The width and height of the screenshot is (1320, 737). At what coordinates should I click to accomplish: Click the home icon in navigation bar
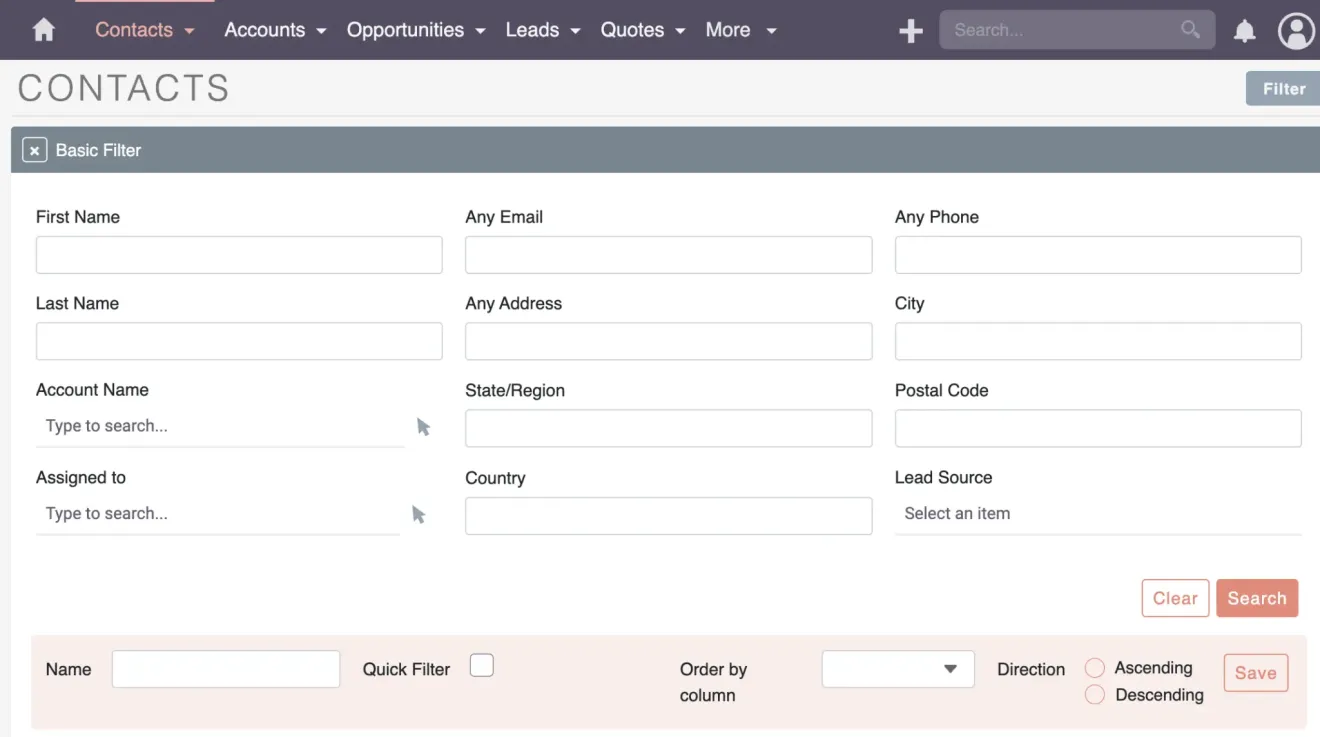click(x=42, y=30)
